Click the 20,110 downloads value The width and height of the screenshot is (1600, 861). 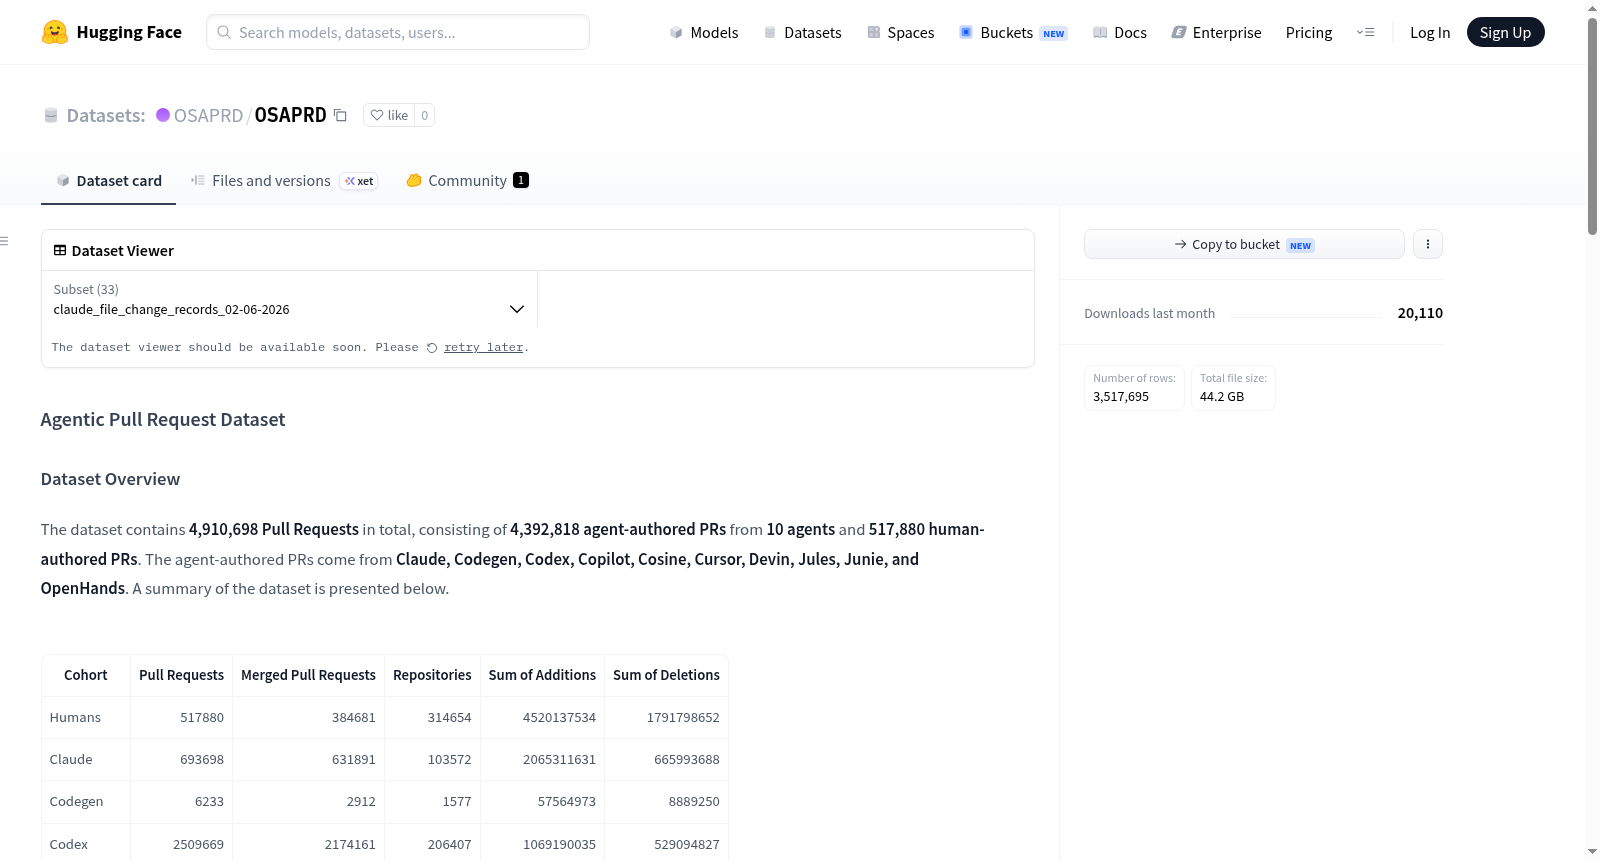click(x=1420, y=313)
